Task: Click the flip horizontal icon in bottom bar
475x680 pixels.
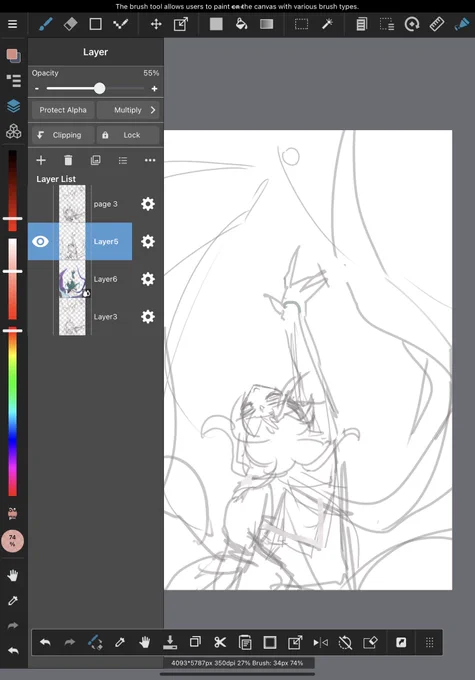Action: [x=321, y=642]
